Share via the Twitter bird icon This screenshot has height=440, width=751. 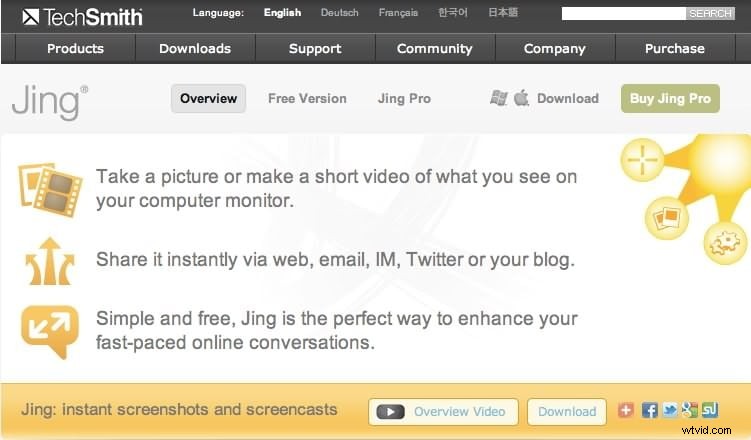point(670,410)
